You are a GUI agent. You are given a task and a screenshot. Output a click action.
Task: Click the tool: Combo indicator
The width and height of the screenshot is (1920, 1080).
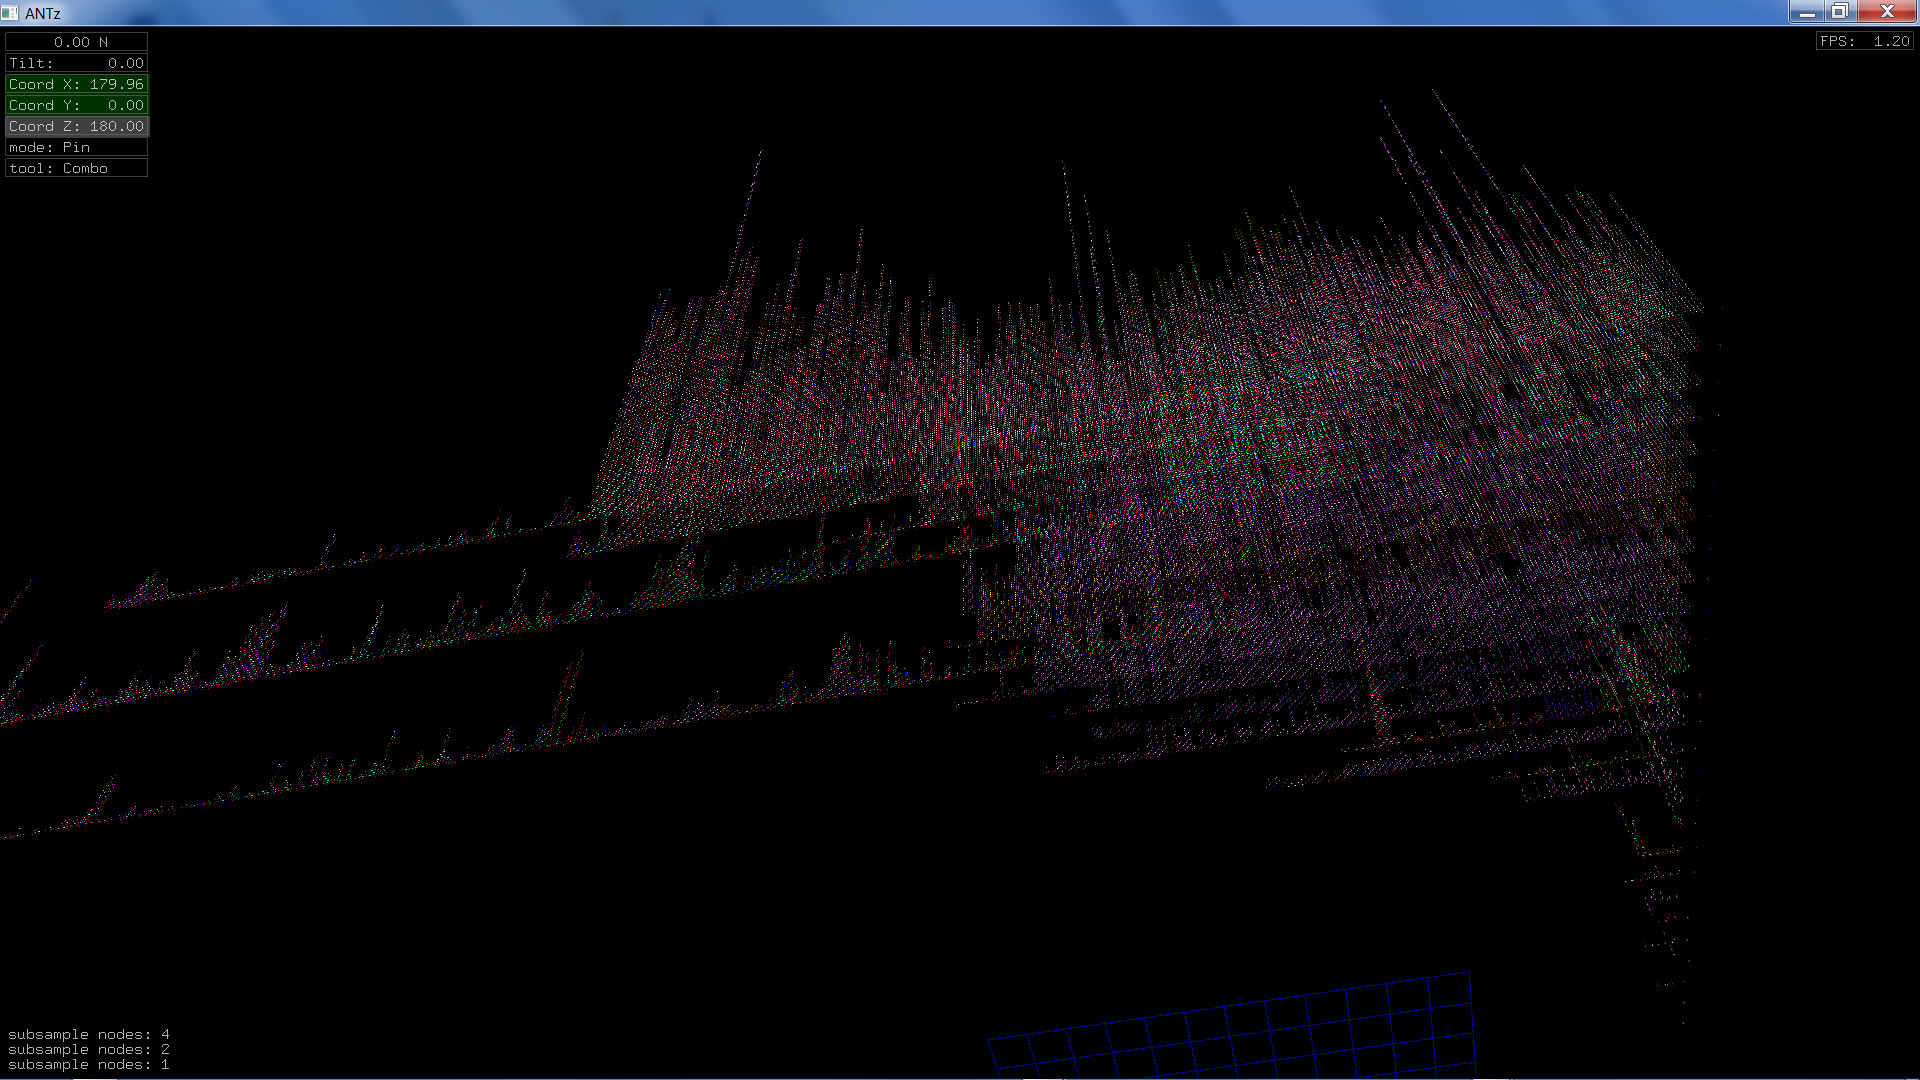click(x=77, y=168)
